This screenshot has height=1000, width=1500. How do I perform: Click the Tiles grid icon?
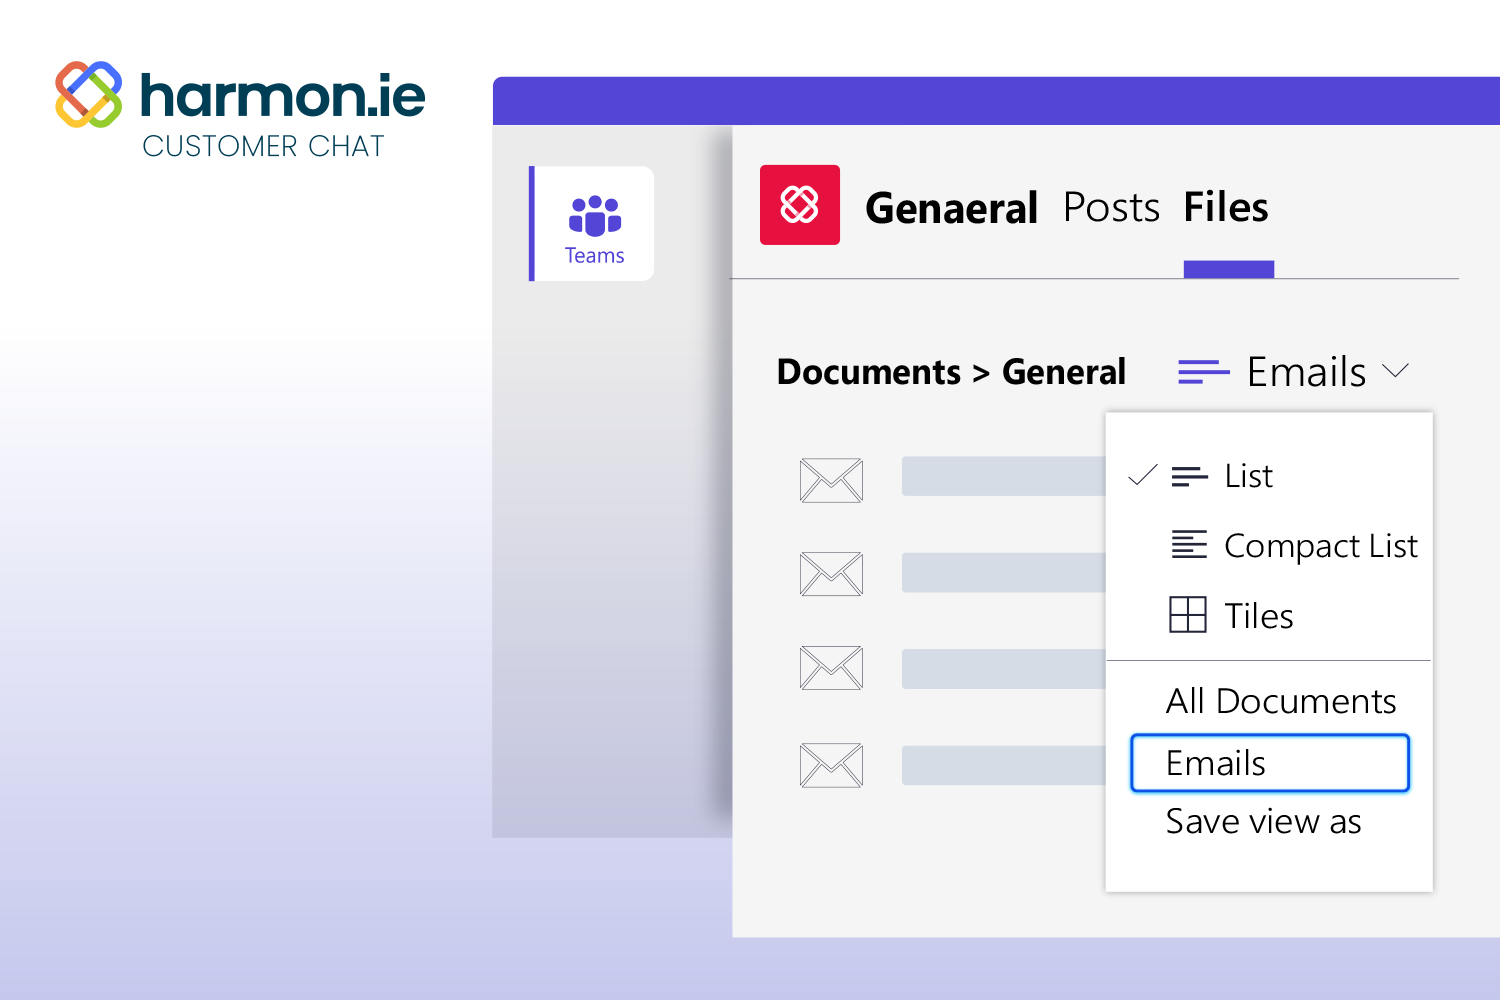tap(1188, 614)
